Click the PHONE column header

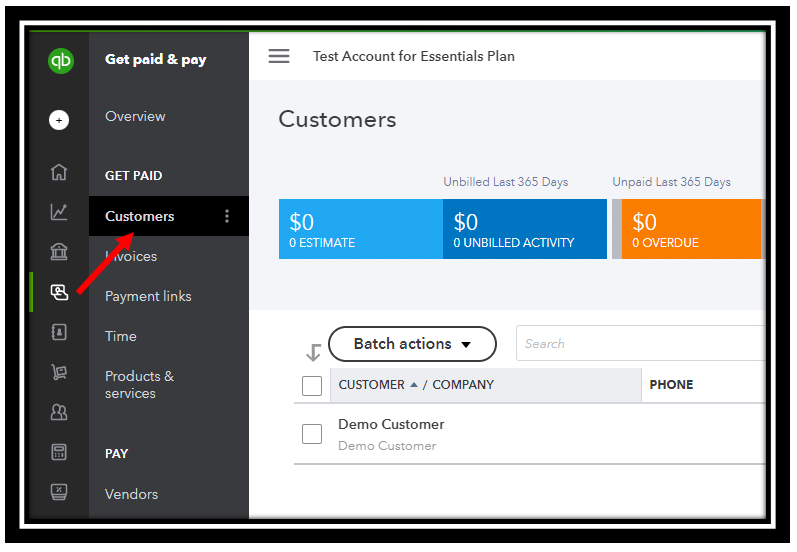pyautogui.click(x=671, y=385)
